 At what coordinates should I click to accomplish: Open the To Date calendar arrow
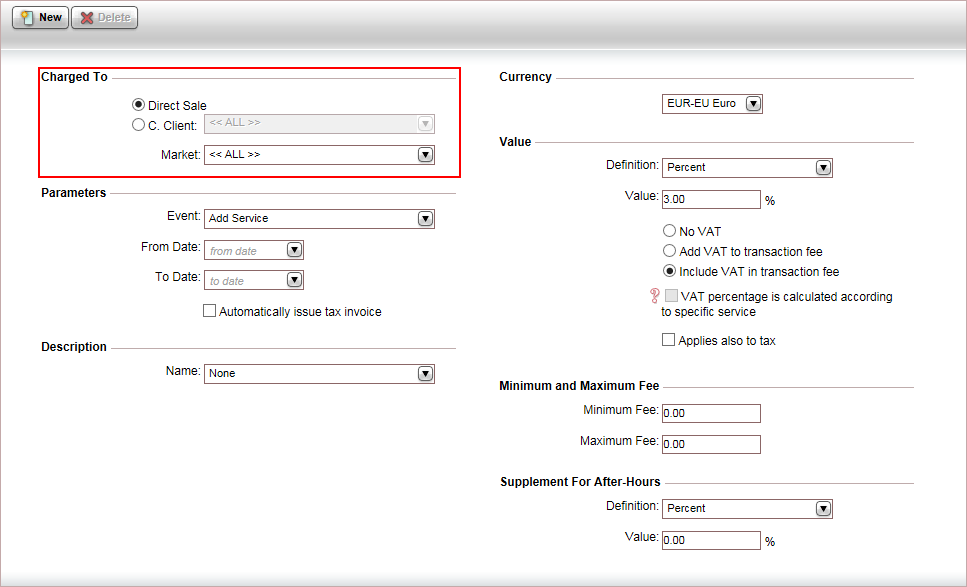tap(295, 280)
